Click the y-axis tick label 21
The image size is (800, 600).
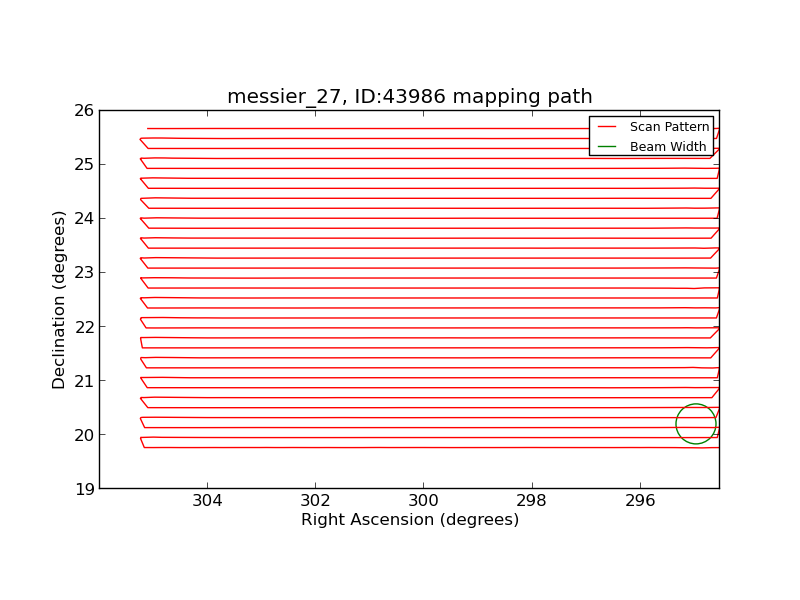pos(84,381)
